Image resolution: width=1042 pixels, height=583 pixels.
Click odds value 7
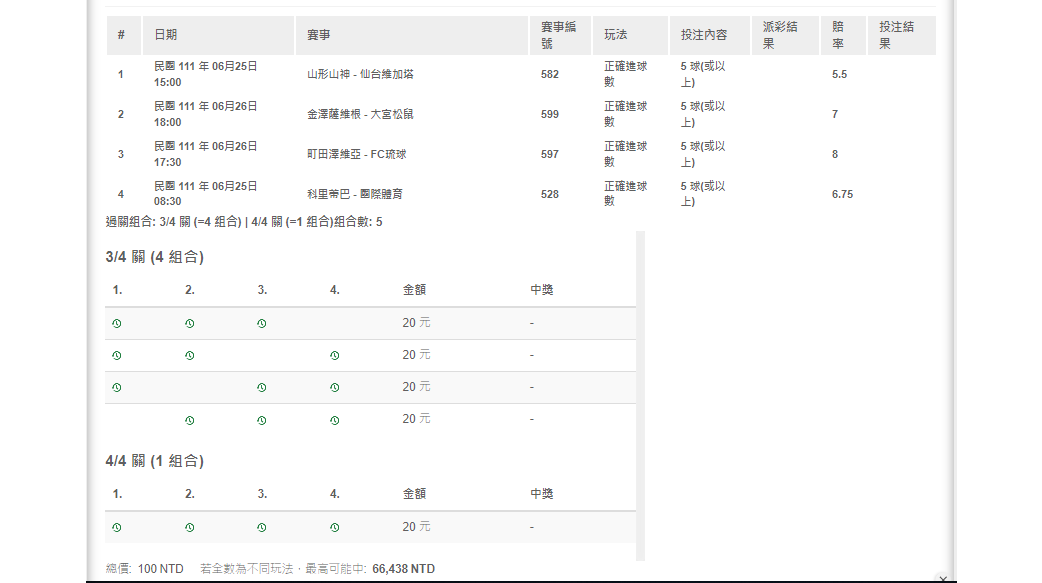835,114
